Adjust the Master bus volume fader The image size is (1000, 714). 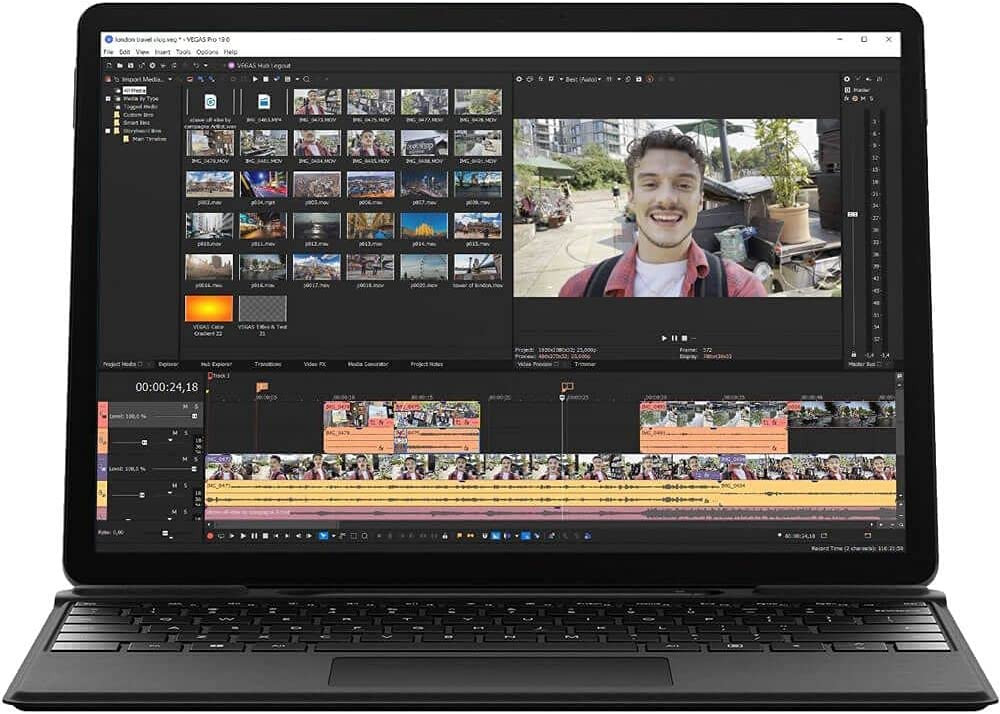[853, 214]
